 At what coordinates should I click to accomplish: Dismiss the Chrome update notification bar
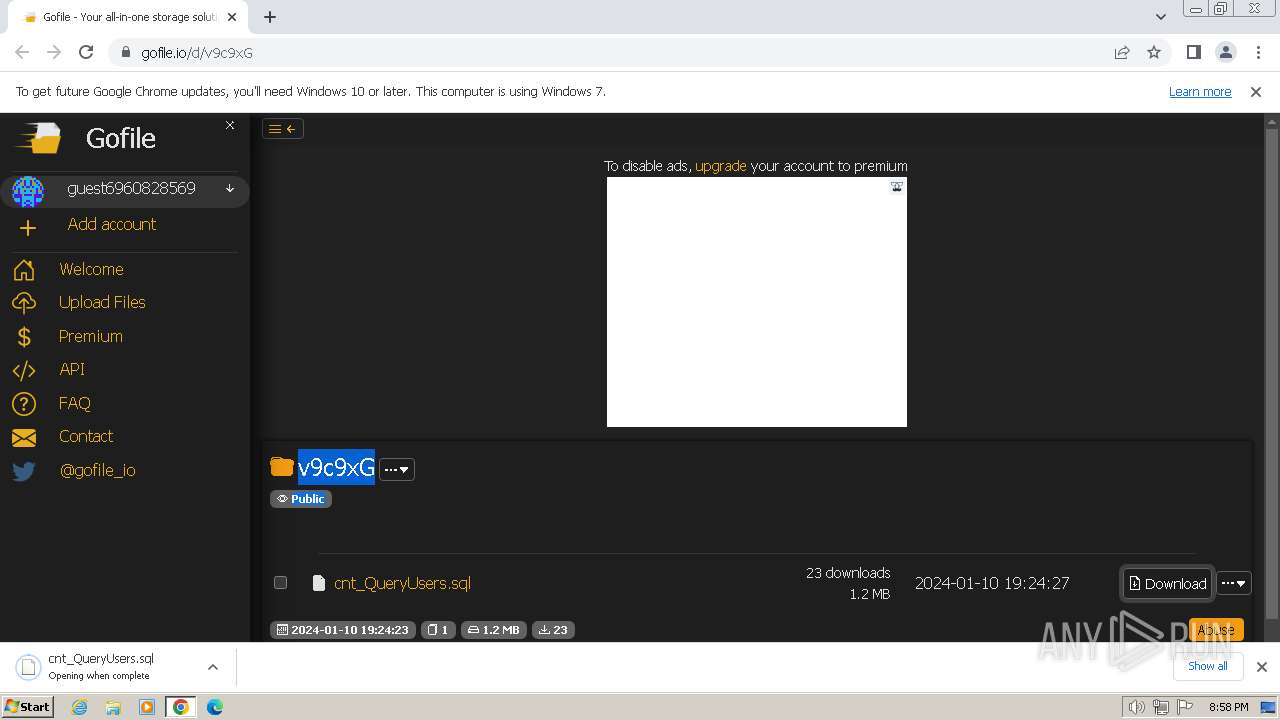tap(1256, 91)
